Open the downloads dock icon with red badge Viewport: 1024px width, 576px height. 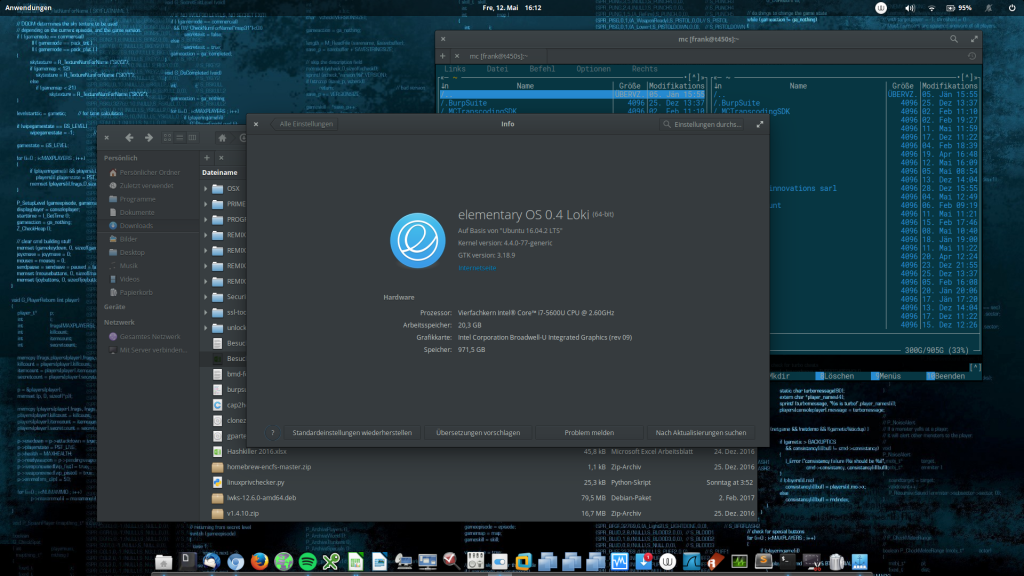(643, 561)
